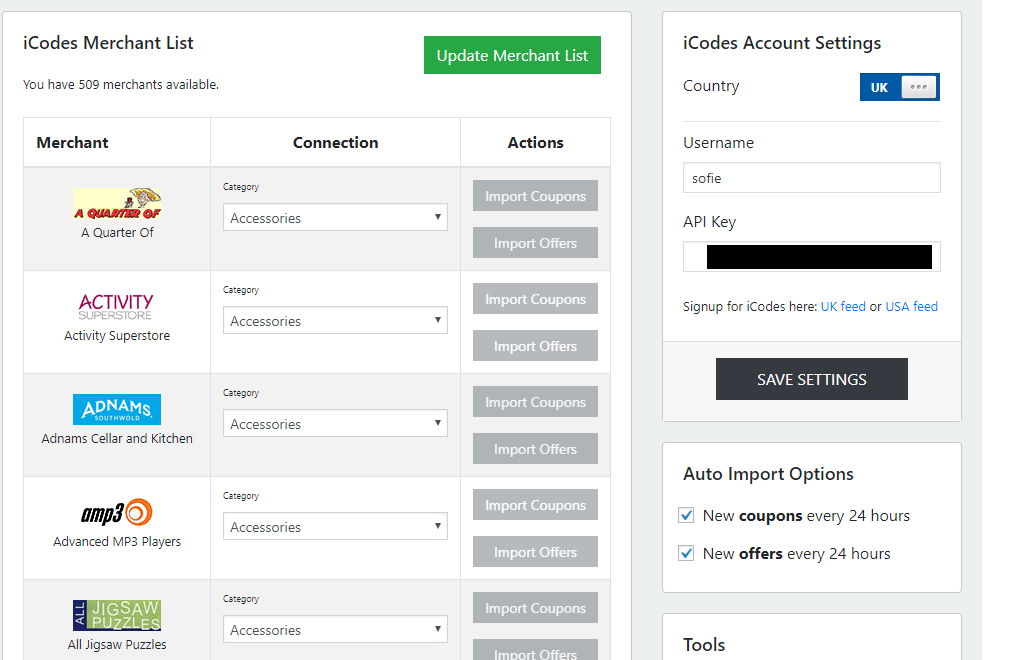The image size is (1020, 660).
Task: Import Offers for A Quarter Of
Action: click(x=535, y=243)
